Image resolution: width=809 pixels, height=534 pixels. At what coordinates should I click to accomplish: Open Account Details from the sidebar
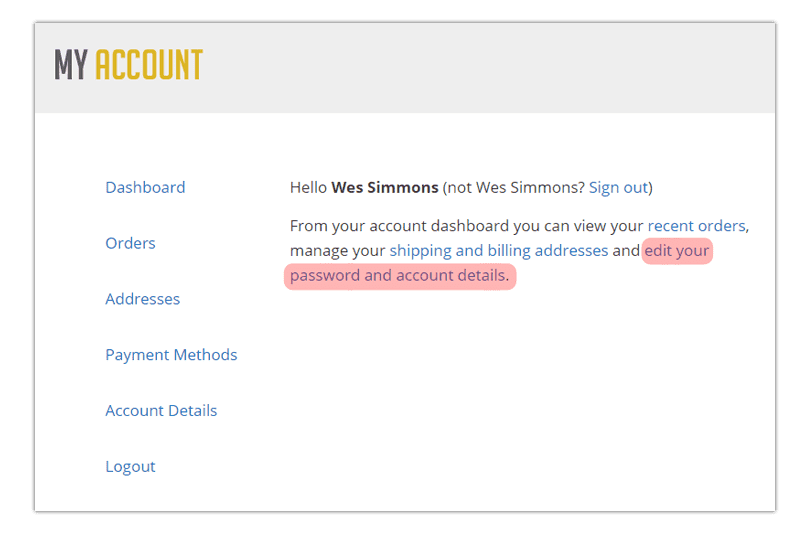pyautogui.click(x=161, y=411)
